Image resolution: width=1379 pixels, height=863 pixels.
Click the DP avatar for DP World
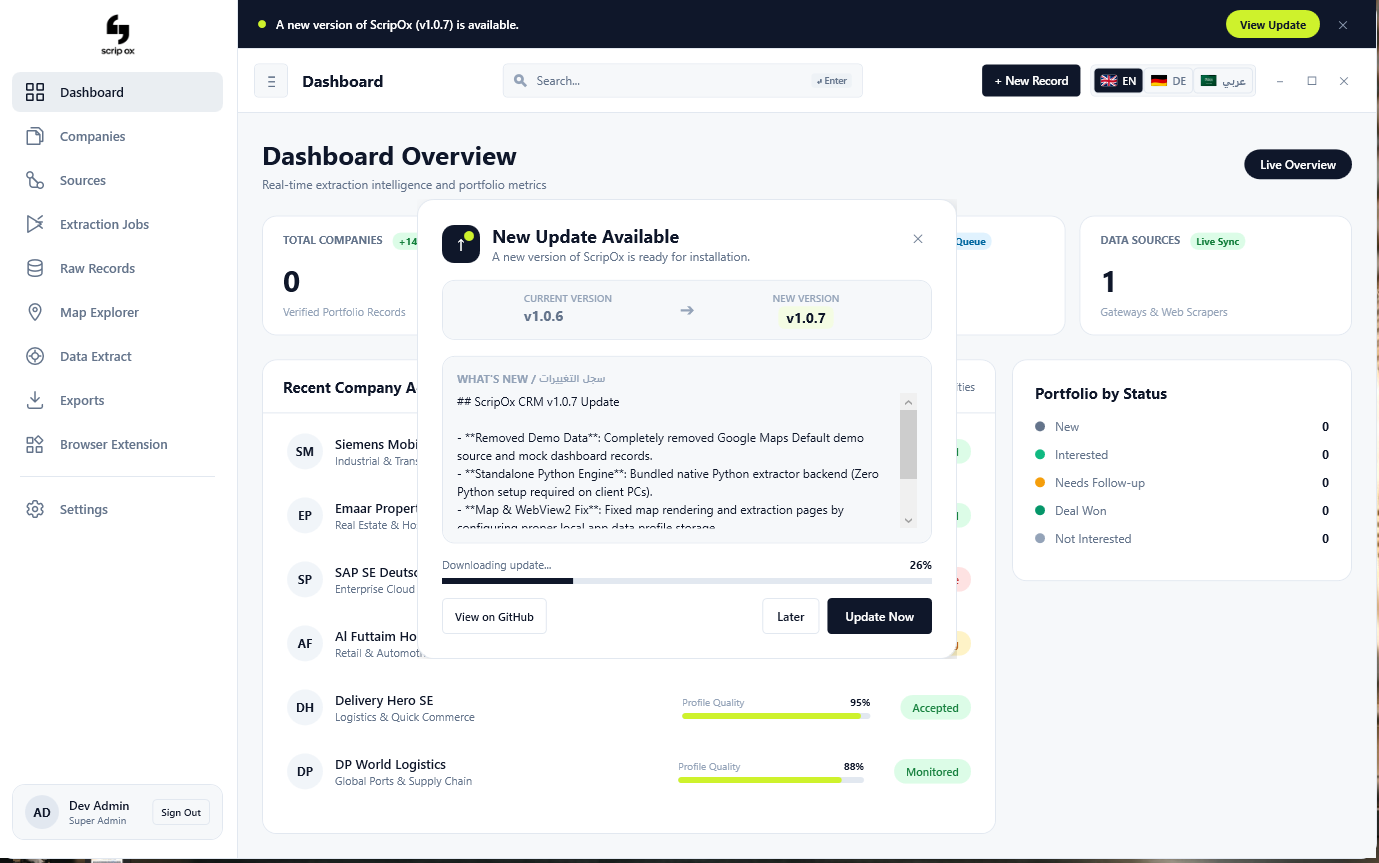pyautogui.click(x=305, y=772)
